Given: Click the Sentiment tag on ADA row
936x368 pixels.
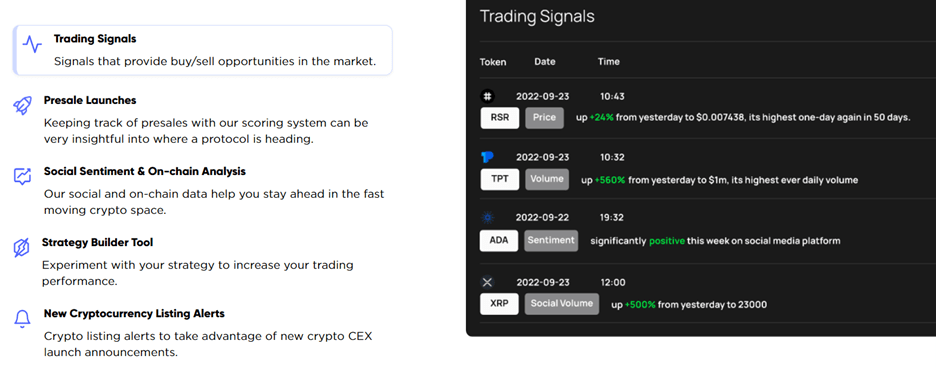Looking at the screenshot, I should click(x=551, y=241).
